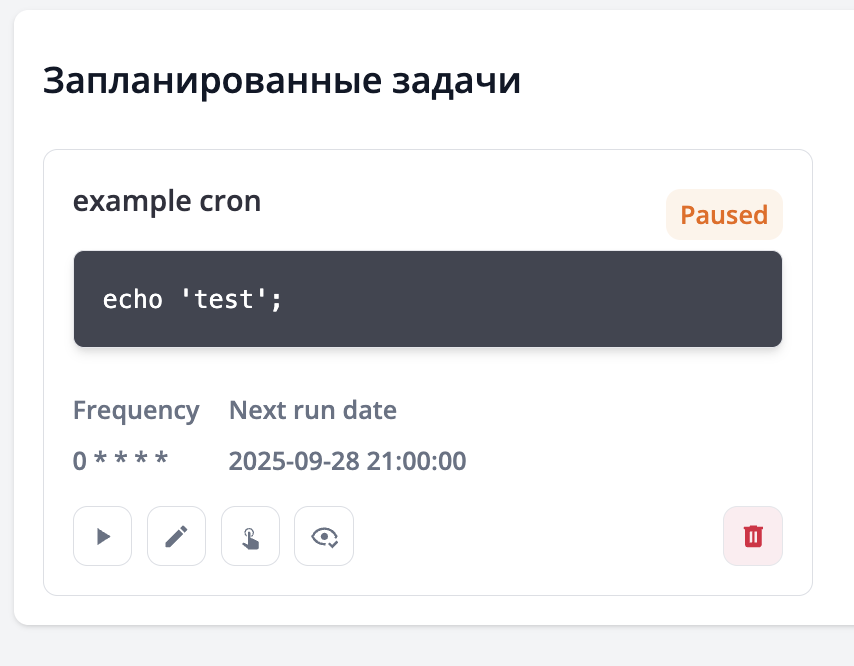This screenshot has height=666, width=854.
Task: Click the 'echo' keyword in code block
Action: [133, 299]
